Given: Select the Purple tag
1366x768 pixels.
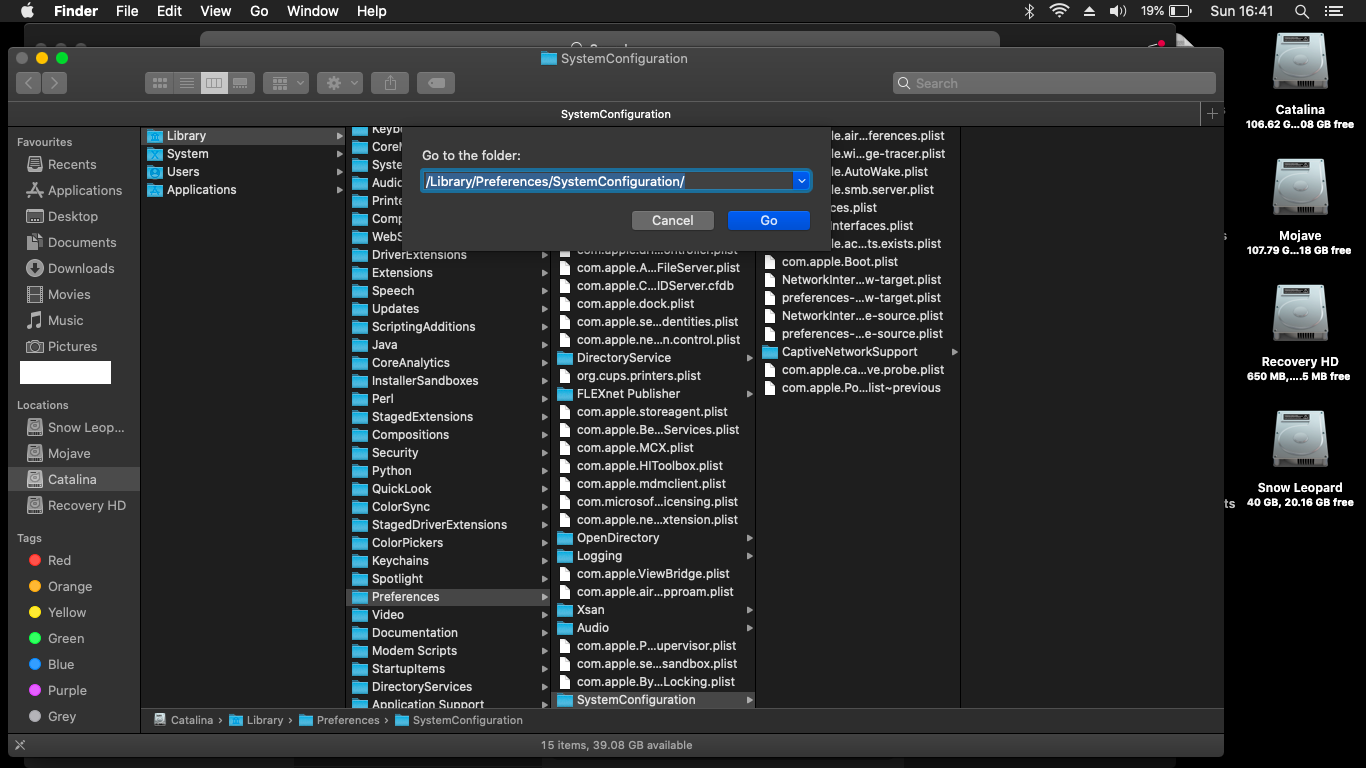Looking at the screenshot, I should tap(67, 691).
